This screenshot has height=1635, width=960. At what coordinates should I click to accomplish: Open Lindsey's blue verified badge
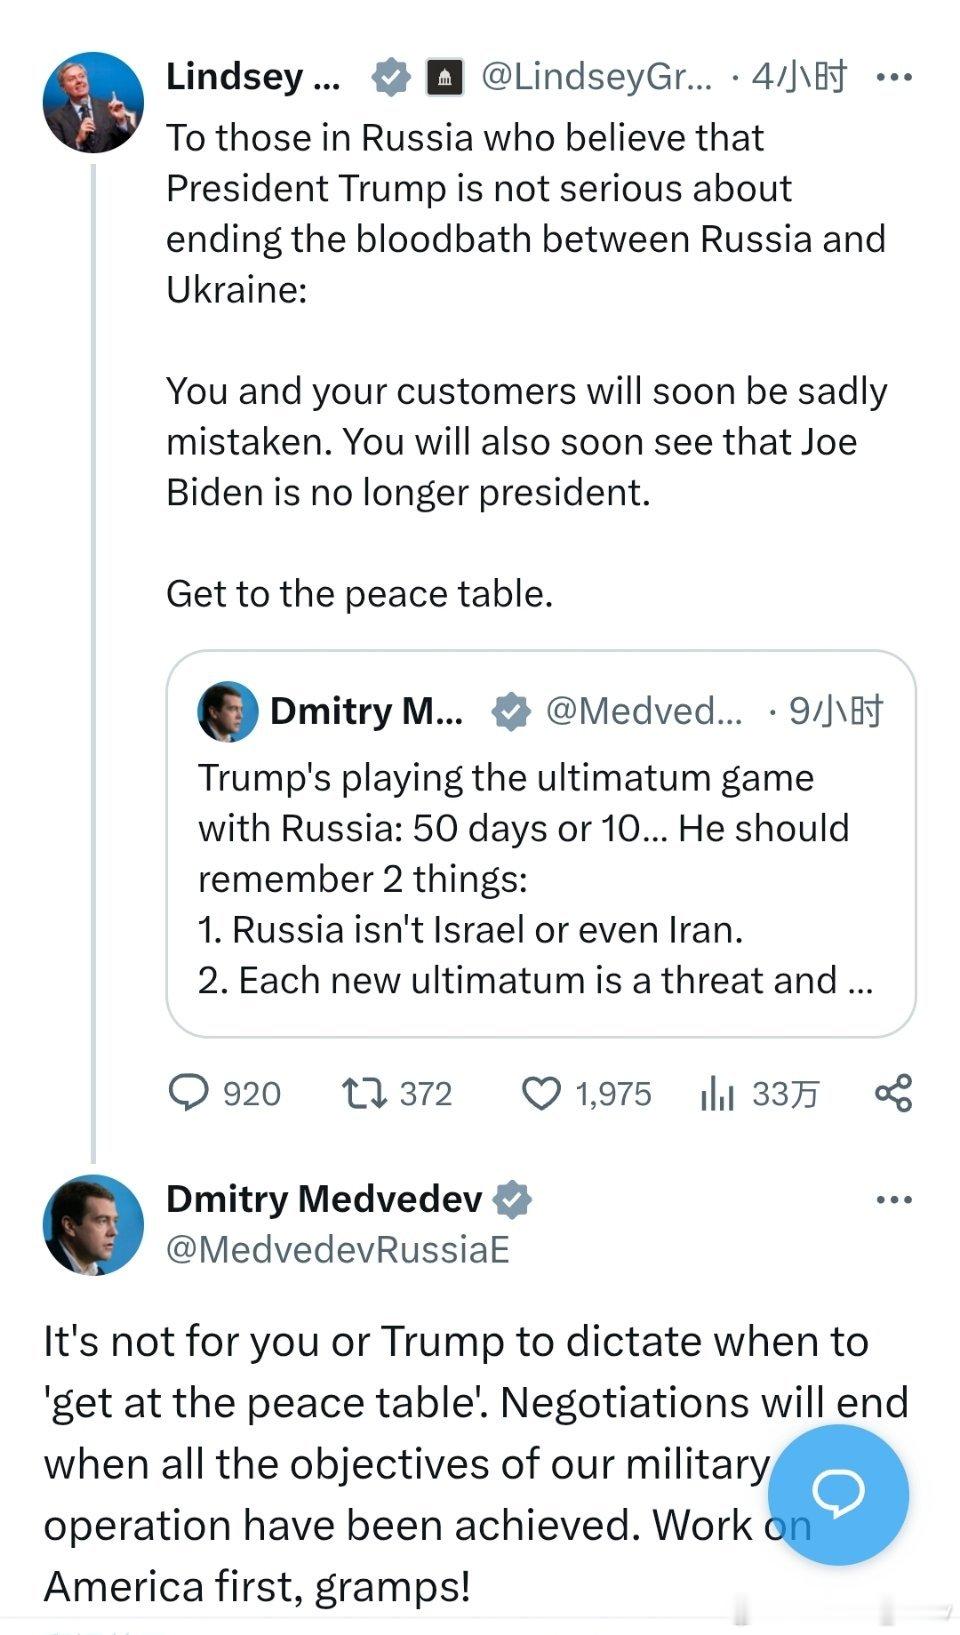point(391,77)
